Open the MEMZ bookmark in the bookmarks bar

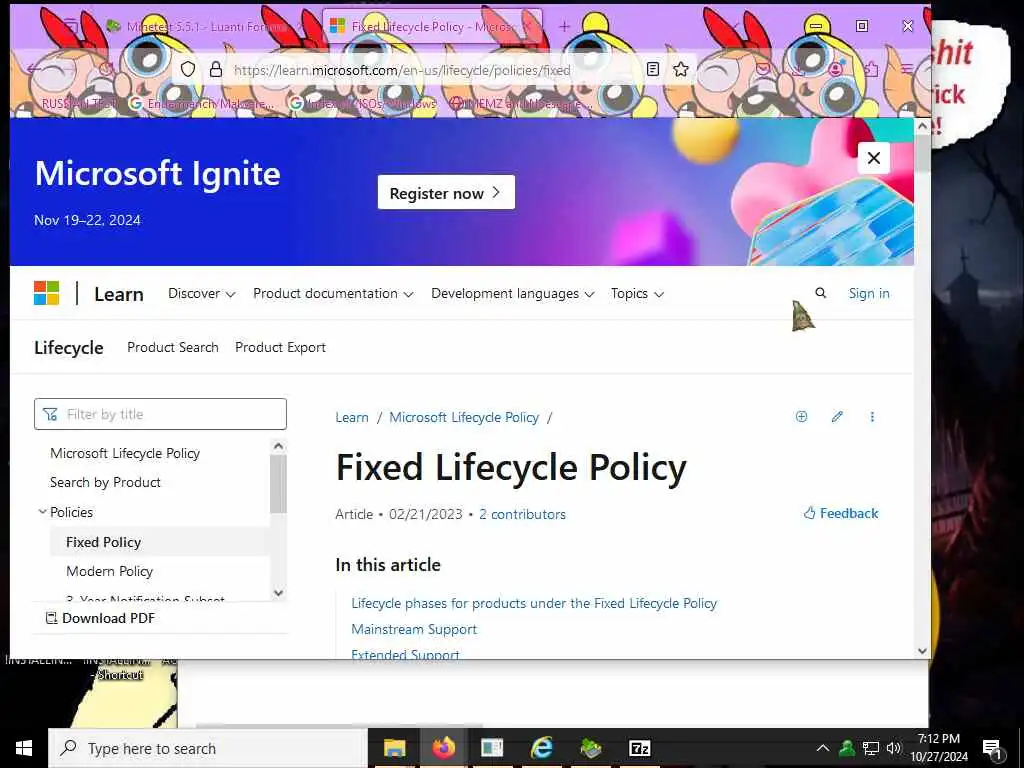[x=520, y=103]
